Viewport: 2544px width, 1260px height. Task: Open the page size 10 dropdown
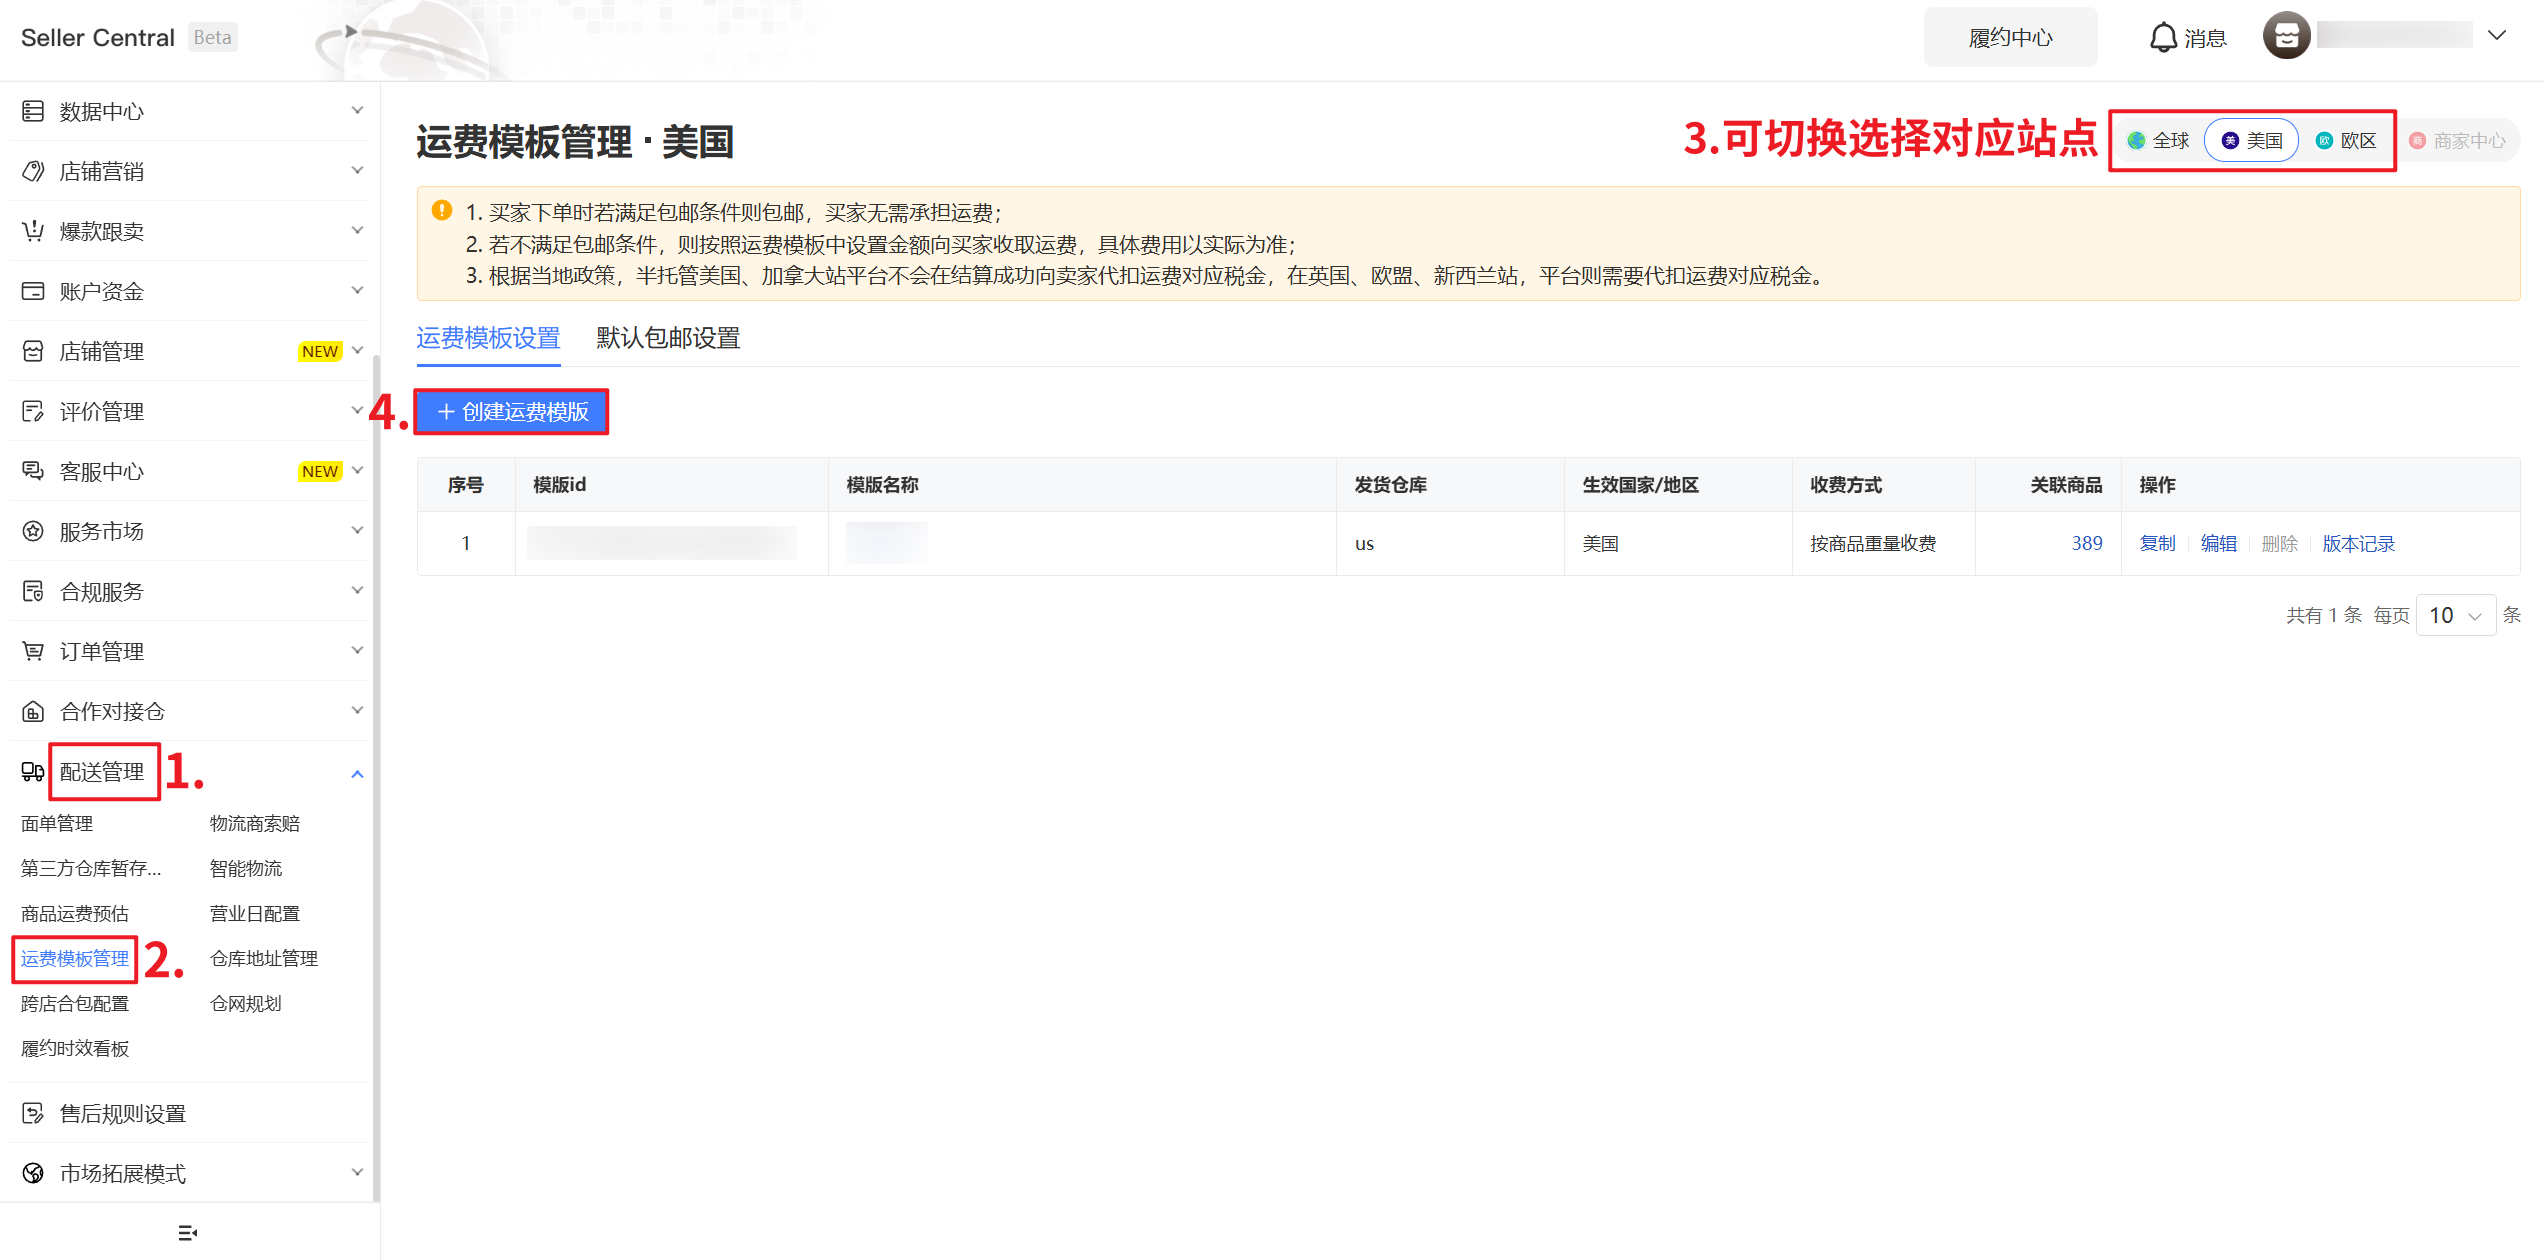(2455, 615)
